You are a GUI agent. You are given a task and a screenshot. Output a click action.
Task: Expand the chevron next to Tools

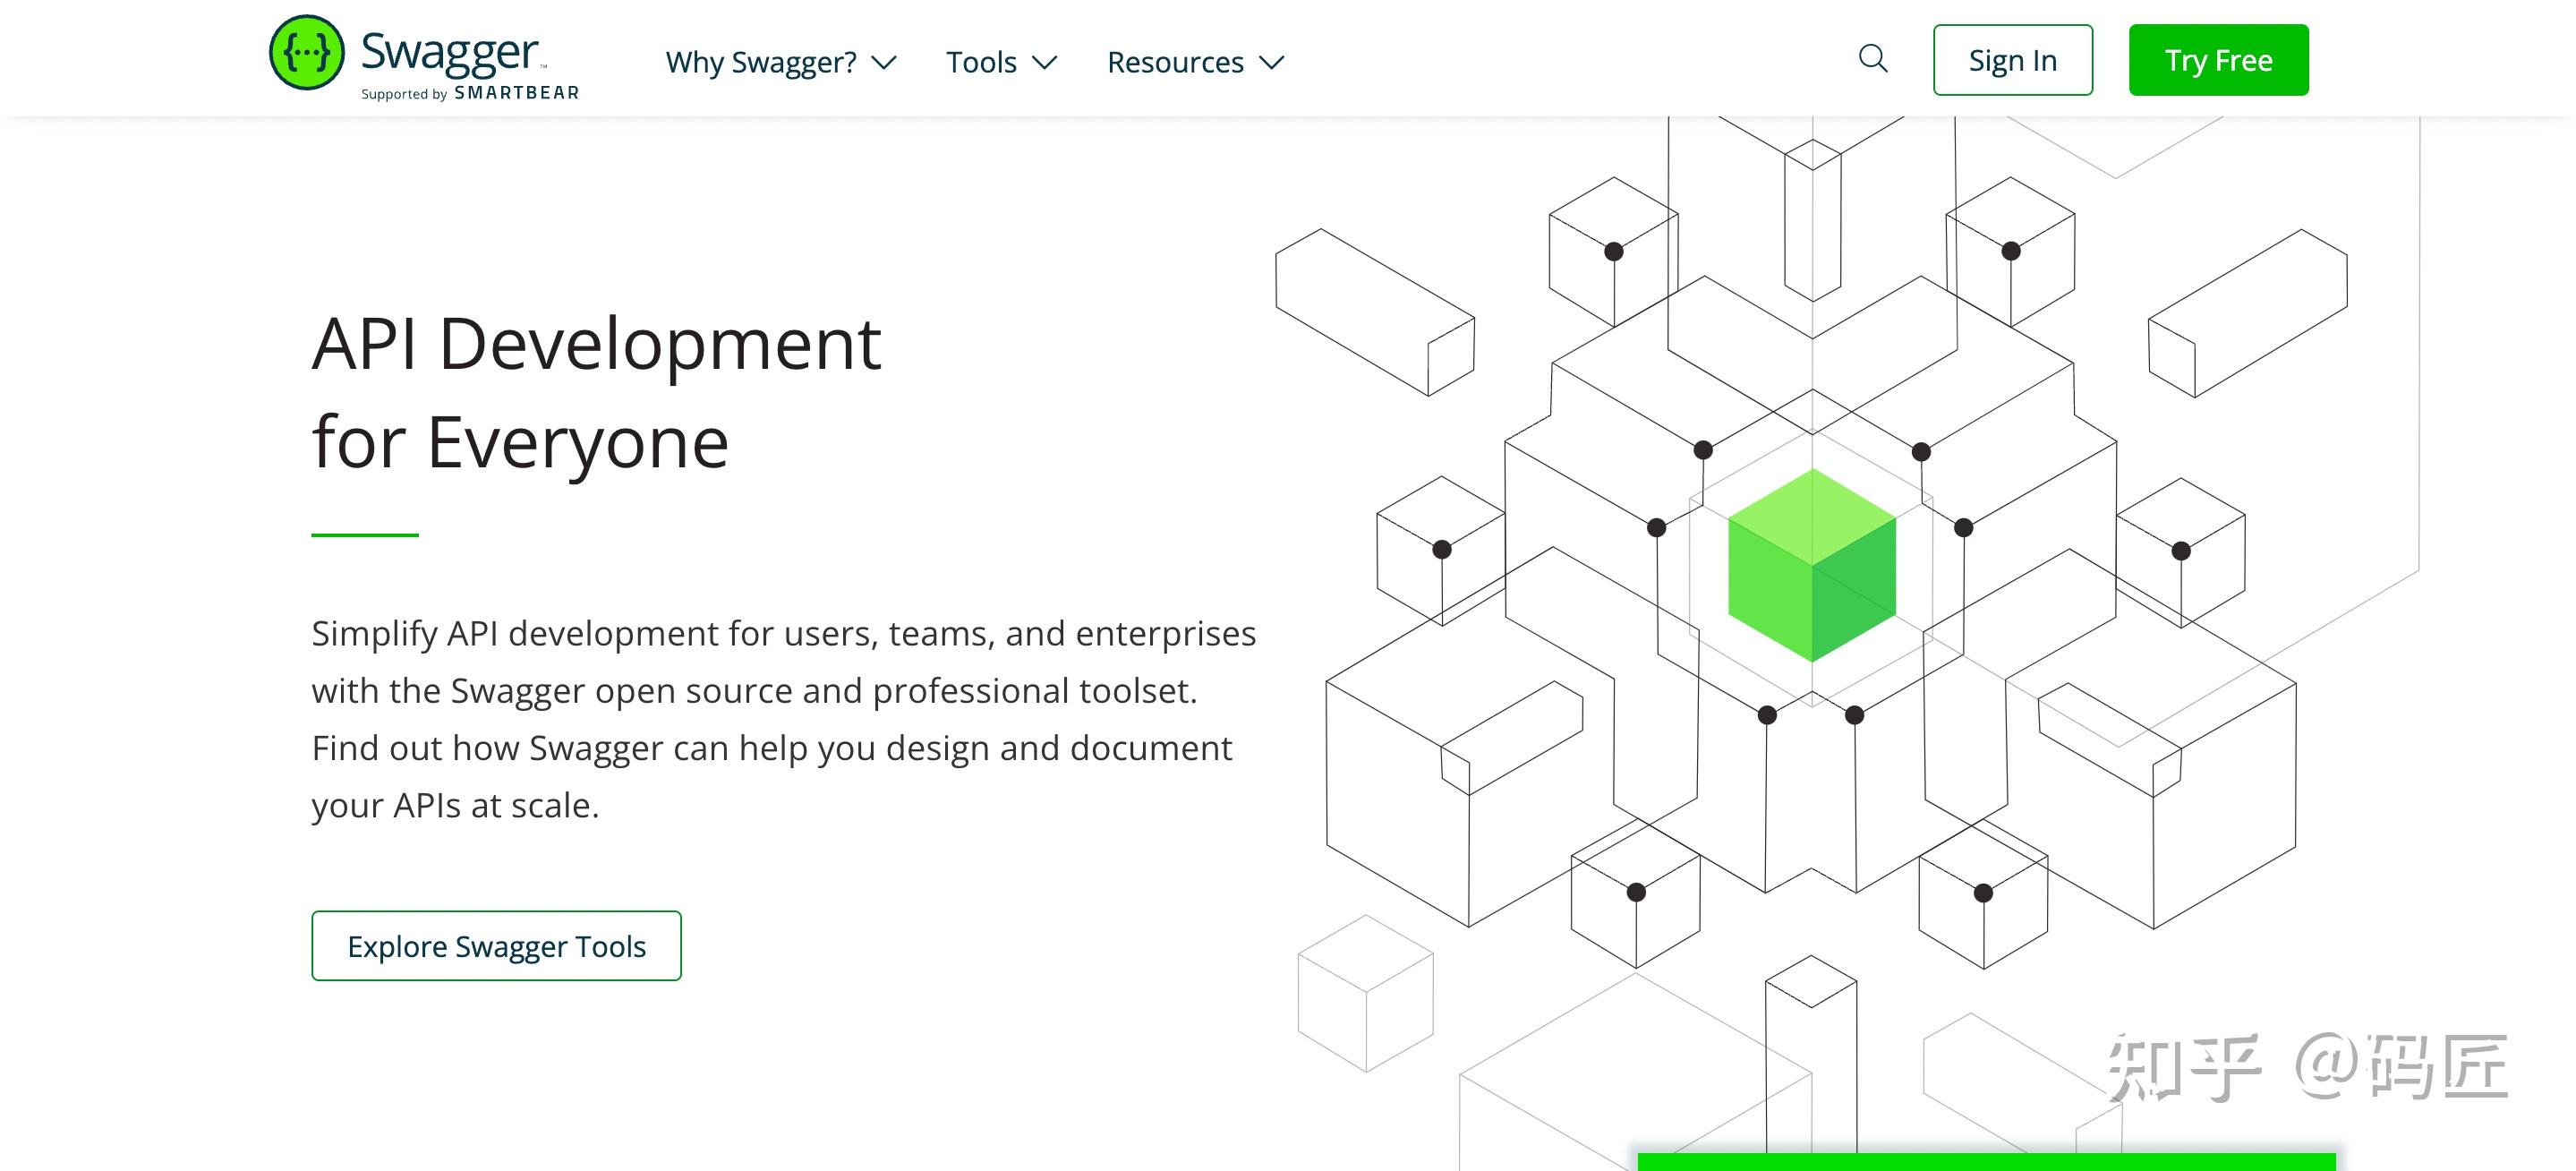[1044, 63]
